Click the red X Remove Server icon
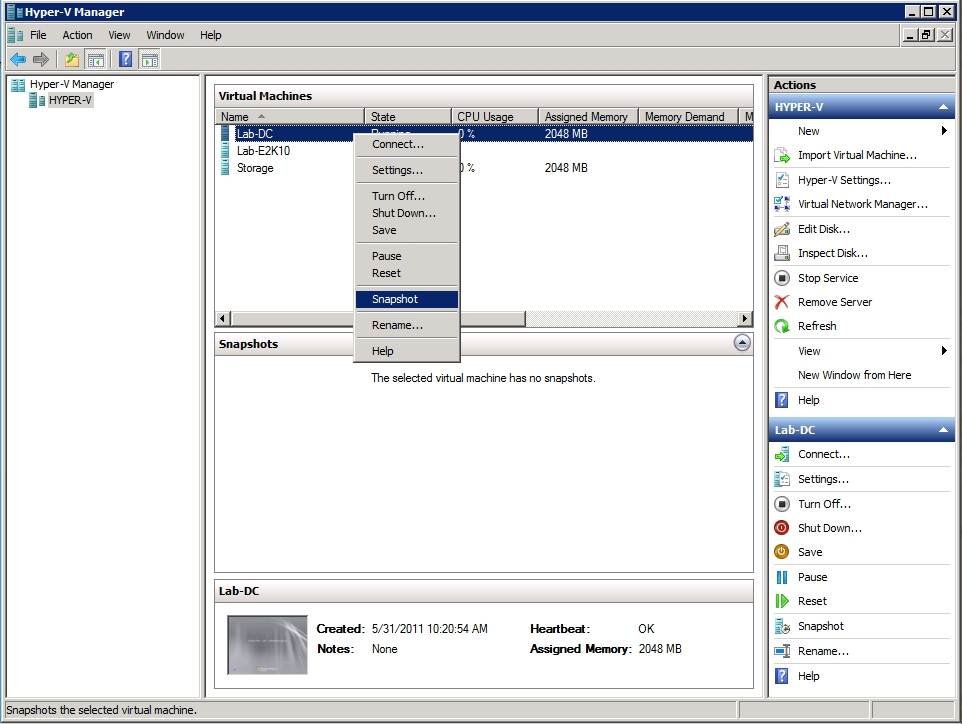962x724 pixels. [x=782, y=302]
